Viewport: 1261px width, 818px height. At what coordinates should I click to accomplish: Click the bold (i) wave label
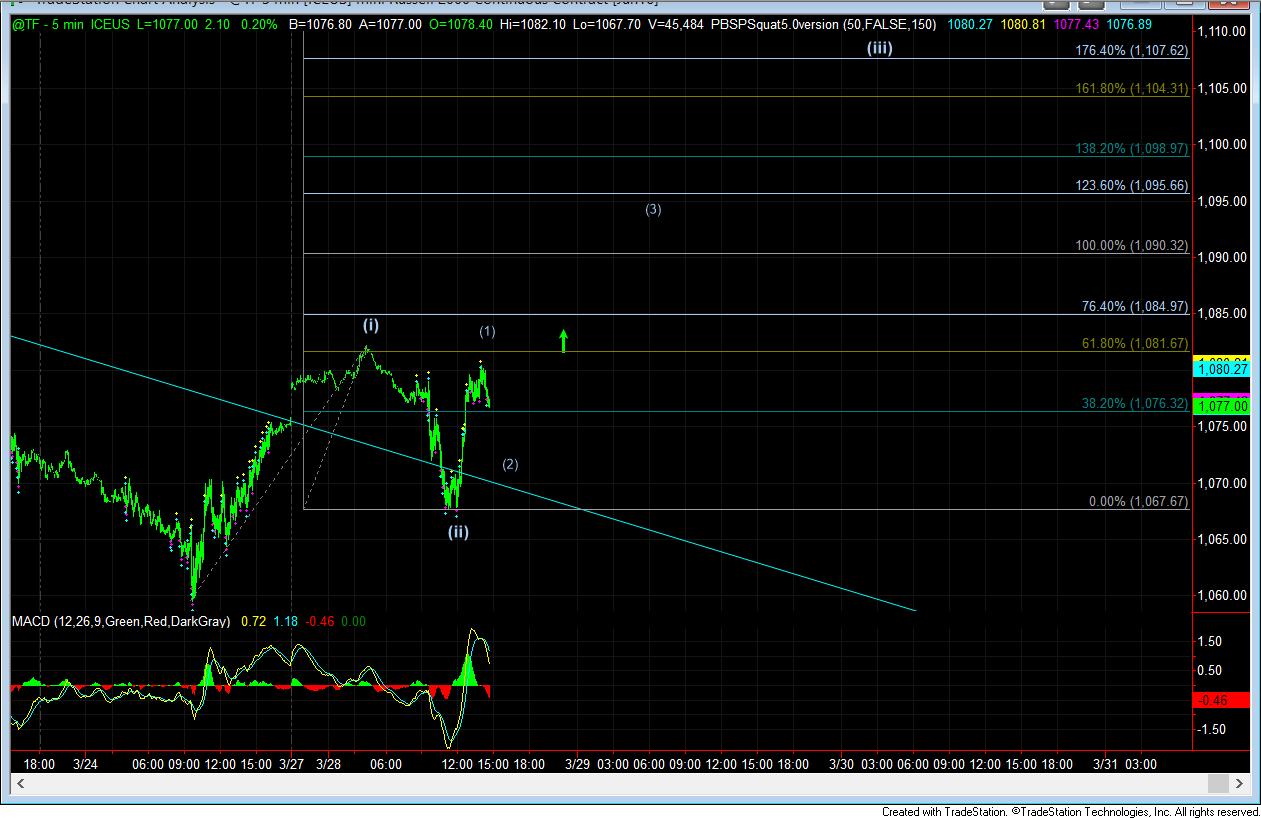pyautogui.click(x=370, y=325)
